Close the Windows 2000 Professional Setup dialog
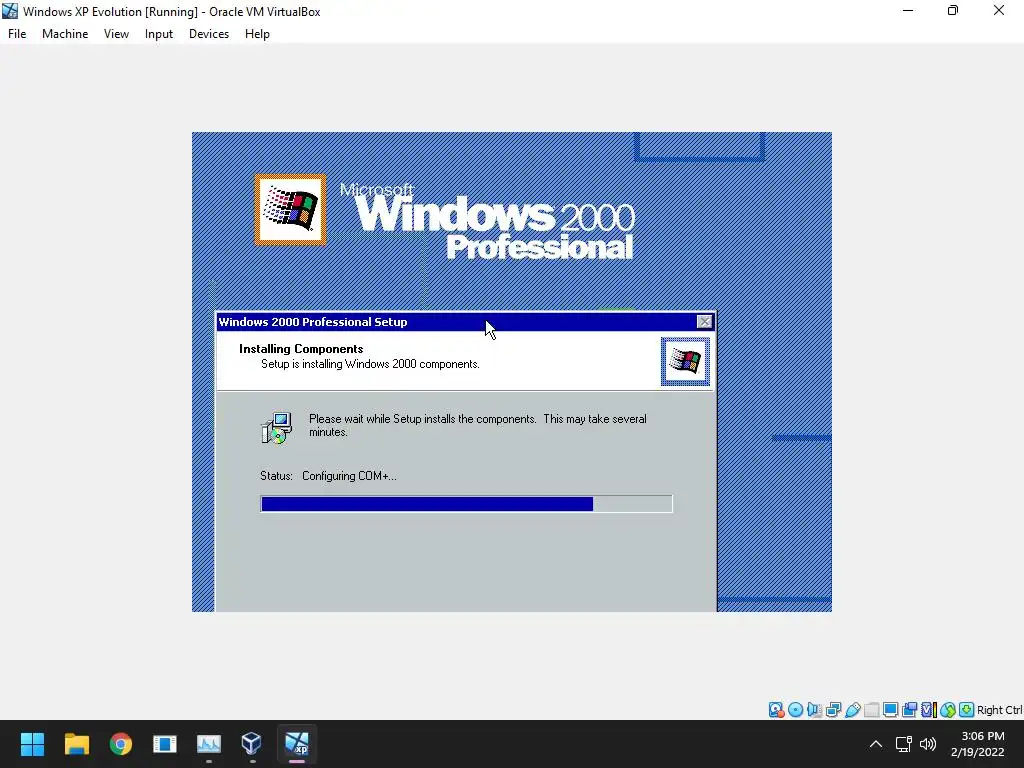The image size is (1024, 768). (x=704, y=322)
